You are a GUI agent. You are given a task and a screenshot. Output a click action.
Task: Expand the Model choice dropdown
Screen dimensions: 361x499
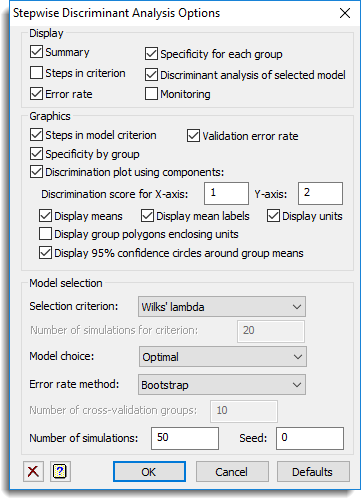[223, 357]
